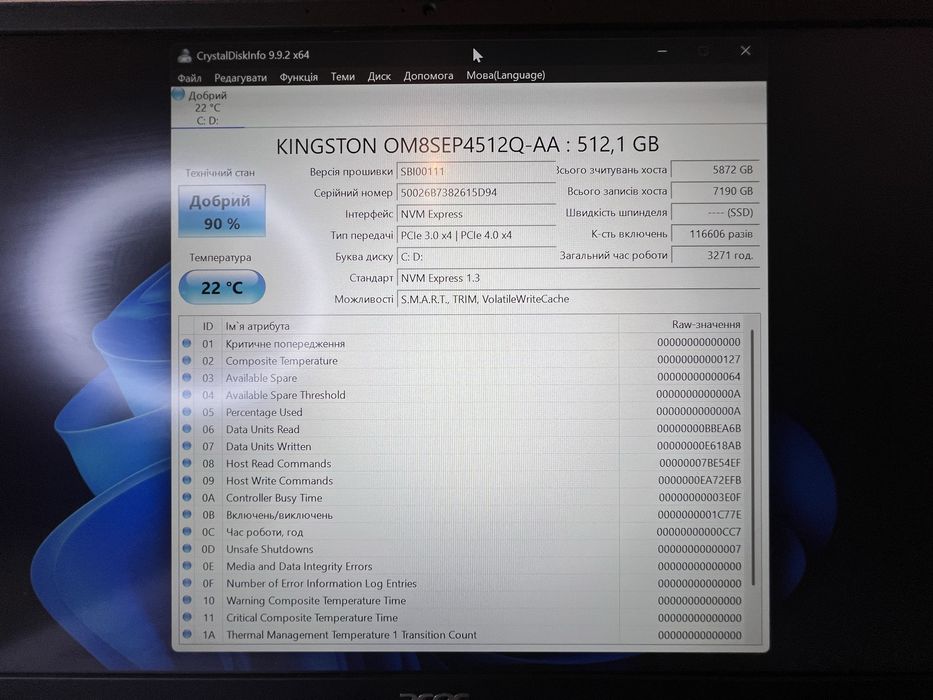Open the Файл menu
933x700 pixels.
point(189,78)
